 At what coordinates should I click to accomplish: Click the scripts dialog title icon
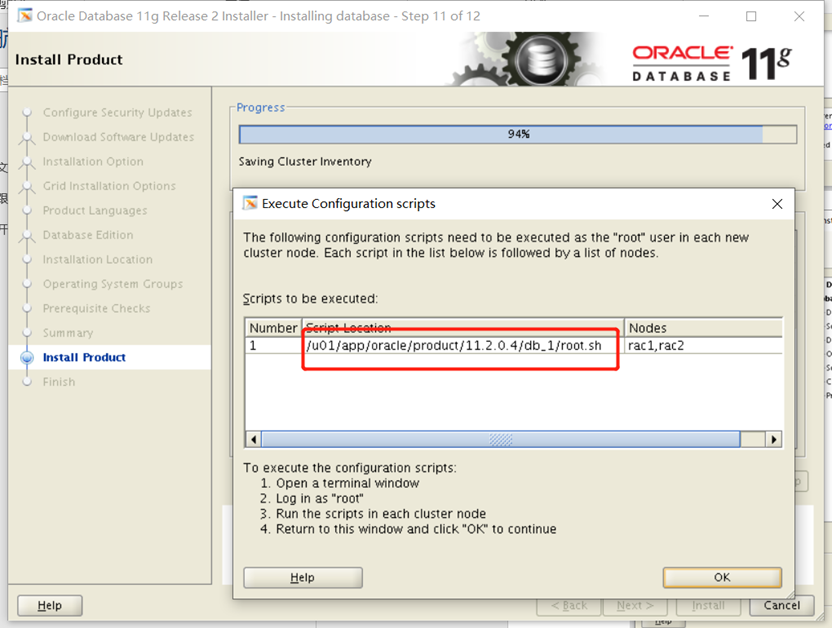[250, 204]
